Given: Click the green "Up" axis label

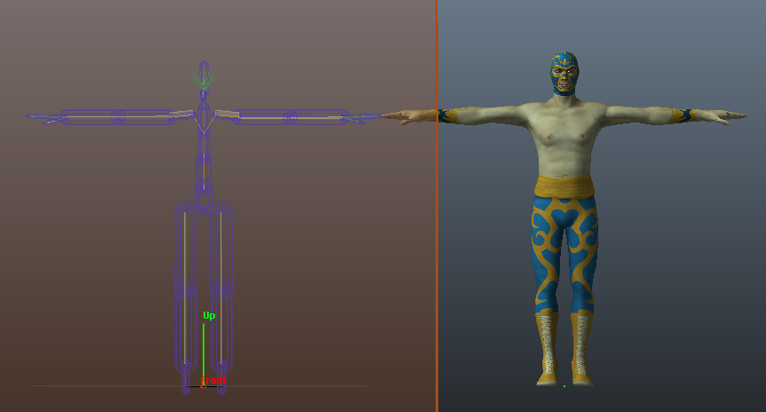Looking at the screenshot, I should coord(209,316).
